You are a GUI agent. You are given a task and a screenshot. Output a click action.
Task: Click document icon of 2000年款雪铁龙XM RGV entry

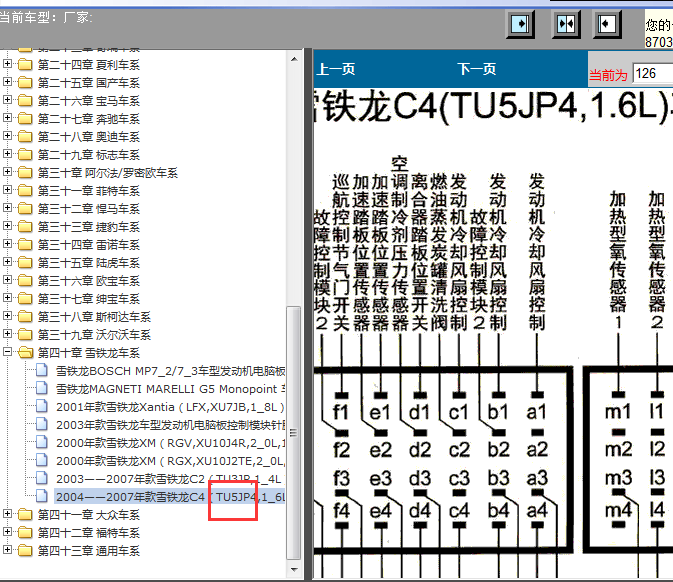[42, 442]
